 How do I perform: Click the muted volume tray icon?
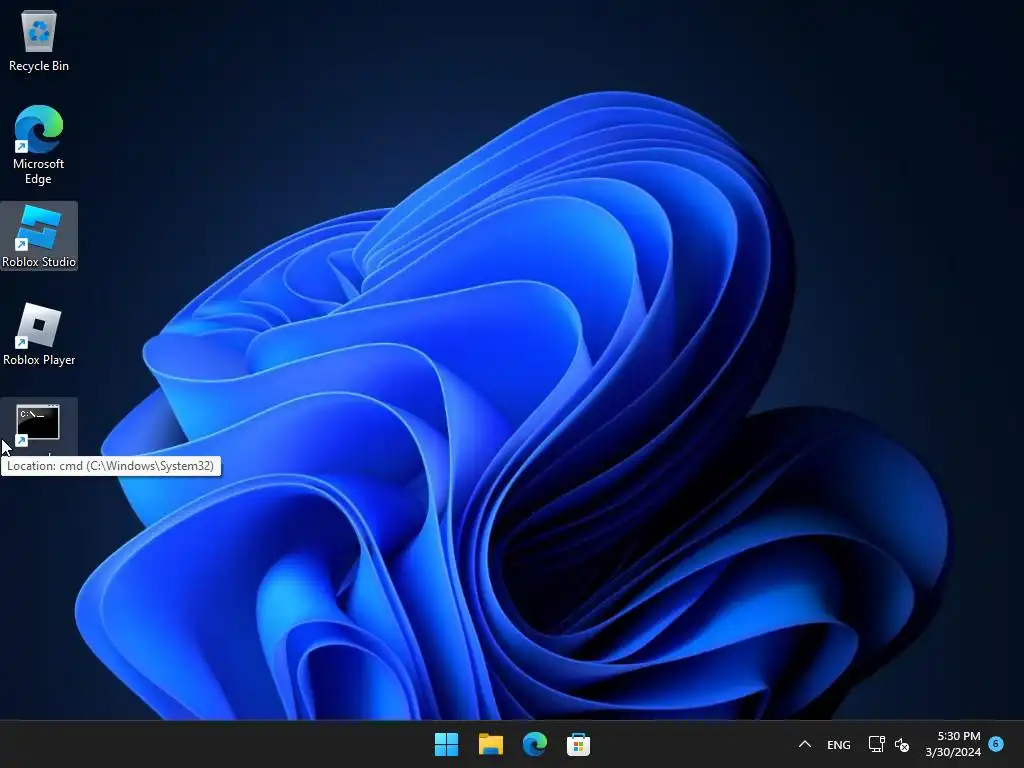pos(902,744)
